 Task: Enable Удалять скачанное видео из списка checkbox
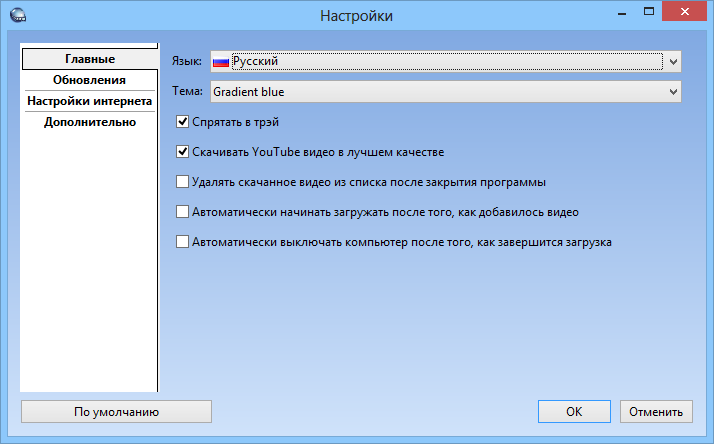coord(182,182)
